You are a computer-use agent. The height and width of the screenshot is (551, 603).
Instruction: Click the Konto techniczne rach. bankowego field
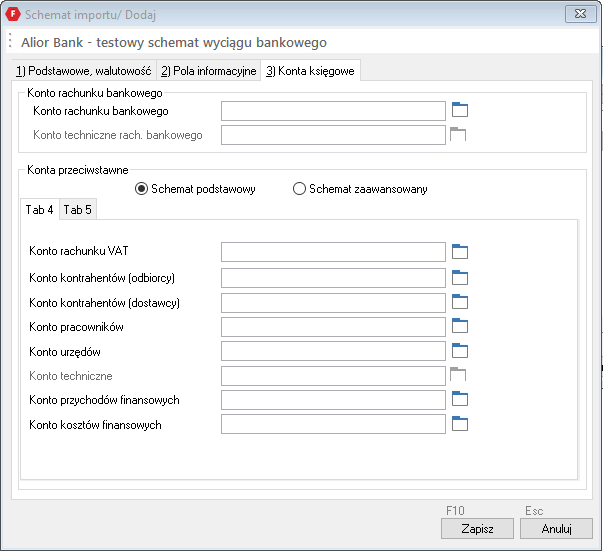pos(333,135)
